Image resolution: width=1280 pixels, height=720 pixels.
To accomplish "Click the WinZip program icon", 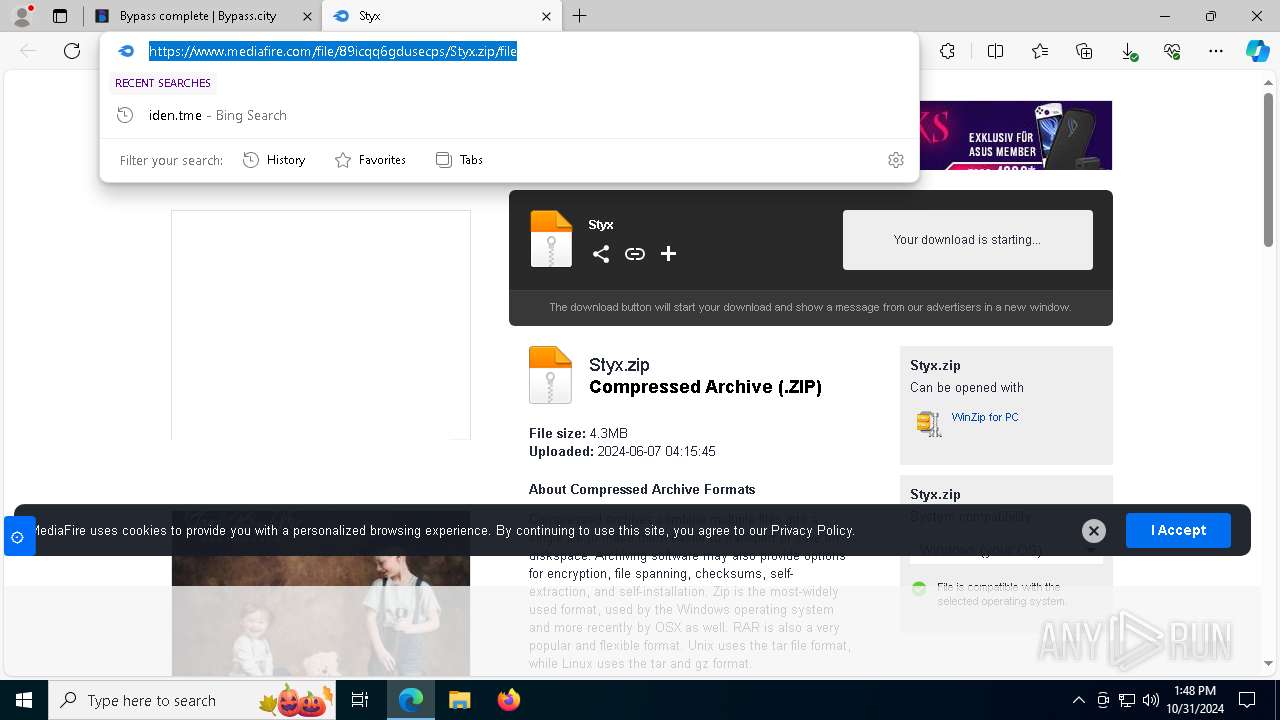I will pos(929,423).
